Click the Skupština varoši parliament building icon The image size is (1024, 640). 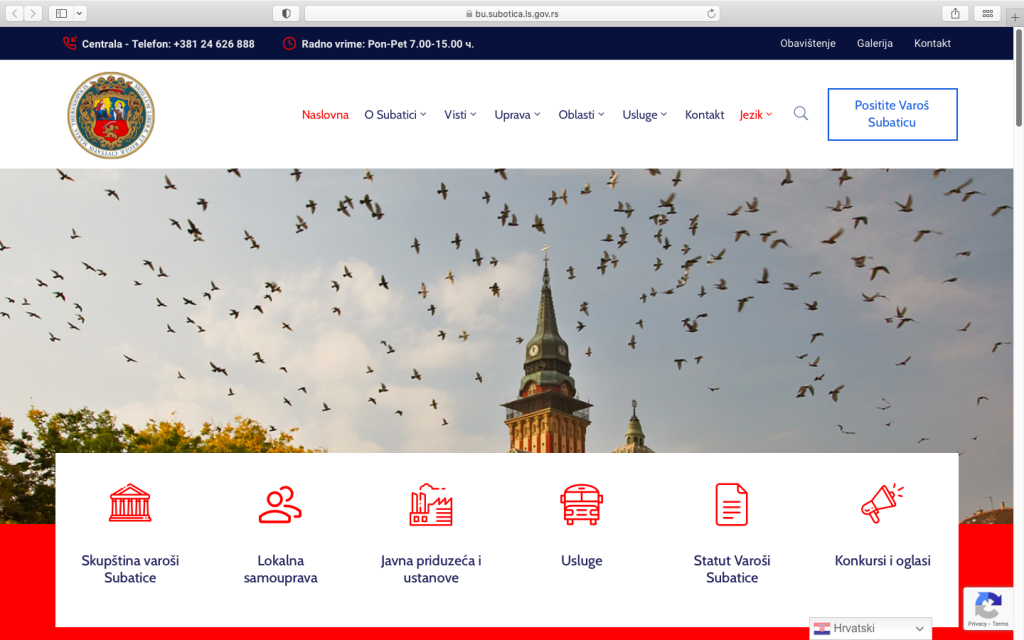click(130, 503)
